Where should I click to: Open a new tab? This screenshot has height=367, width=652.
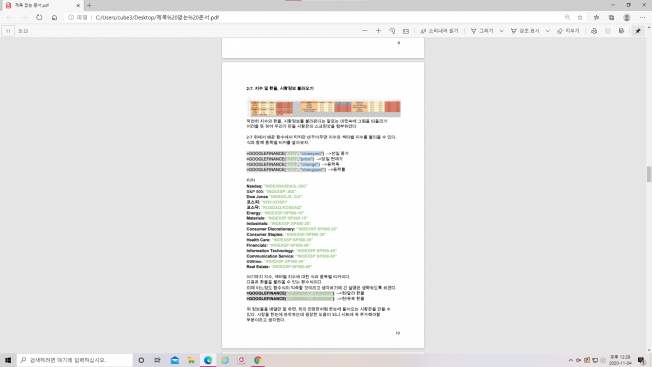pyautogui.click(x=89, y=5)
